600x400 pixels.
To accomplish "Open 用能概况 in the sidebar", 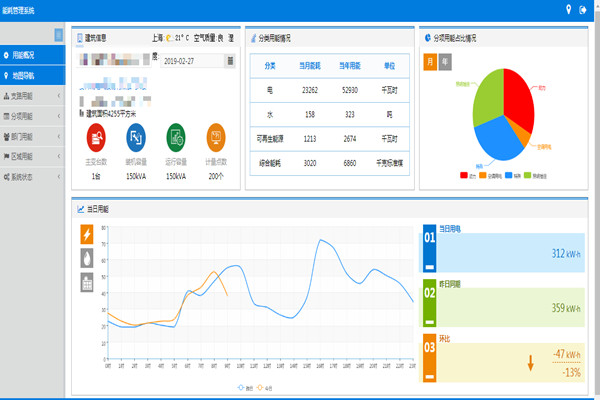I will coord(32,55).
